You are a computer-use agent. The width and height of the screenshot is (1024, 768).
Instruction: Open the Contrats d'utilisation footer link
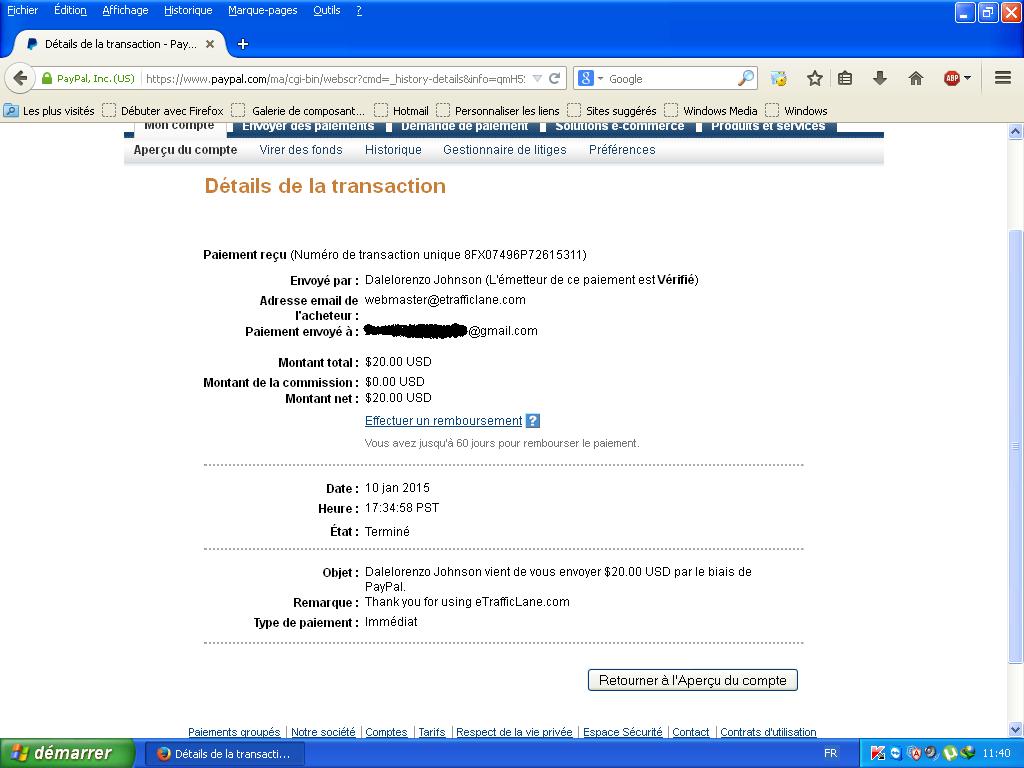(x=768, y=732)
